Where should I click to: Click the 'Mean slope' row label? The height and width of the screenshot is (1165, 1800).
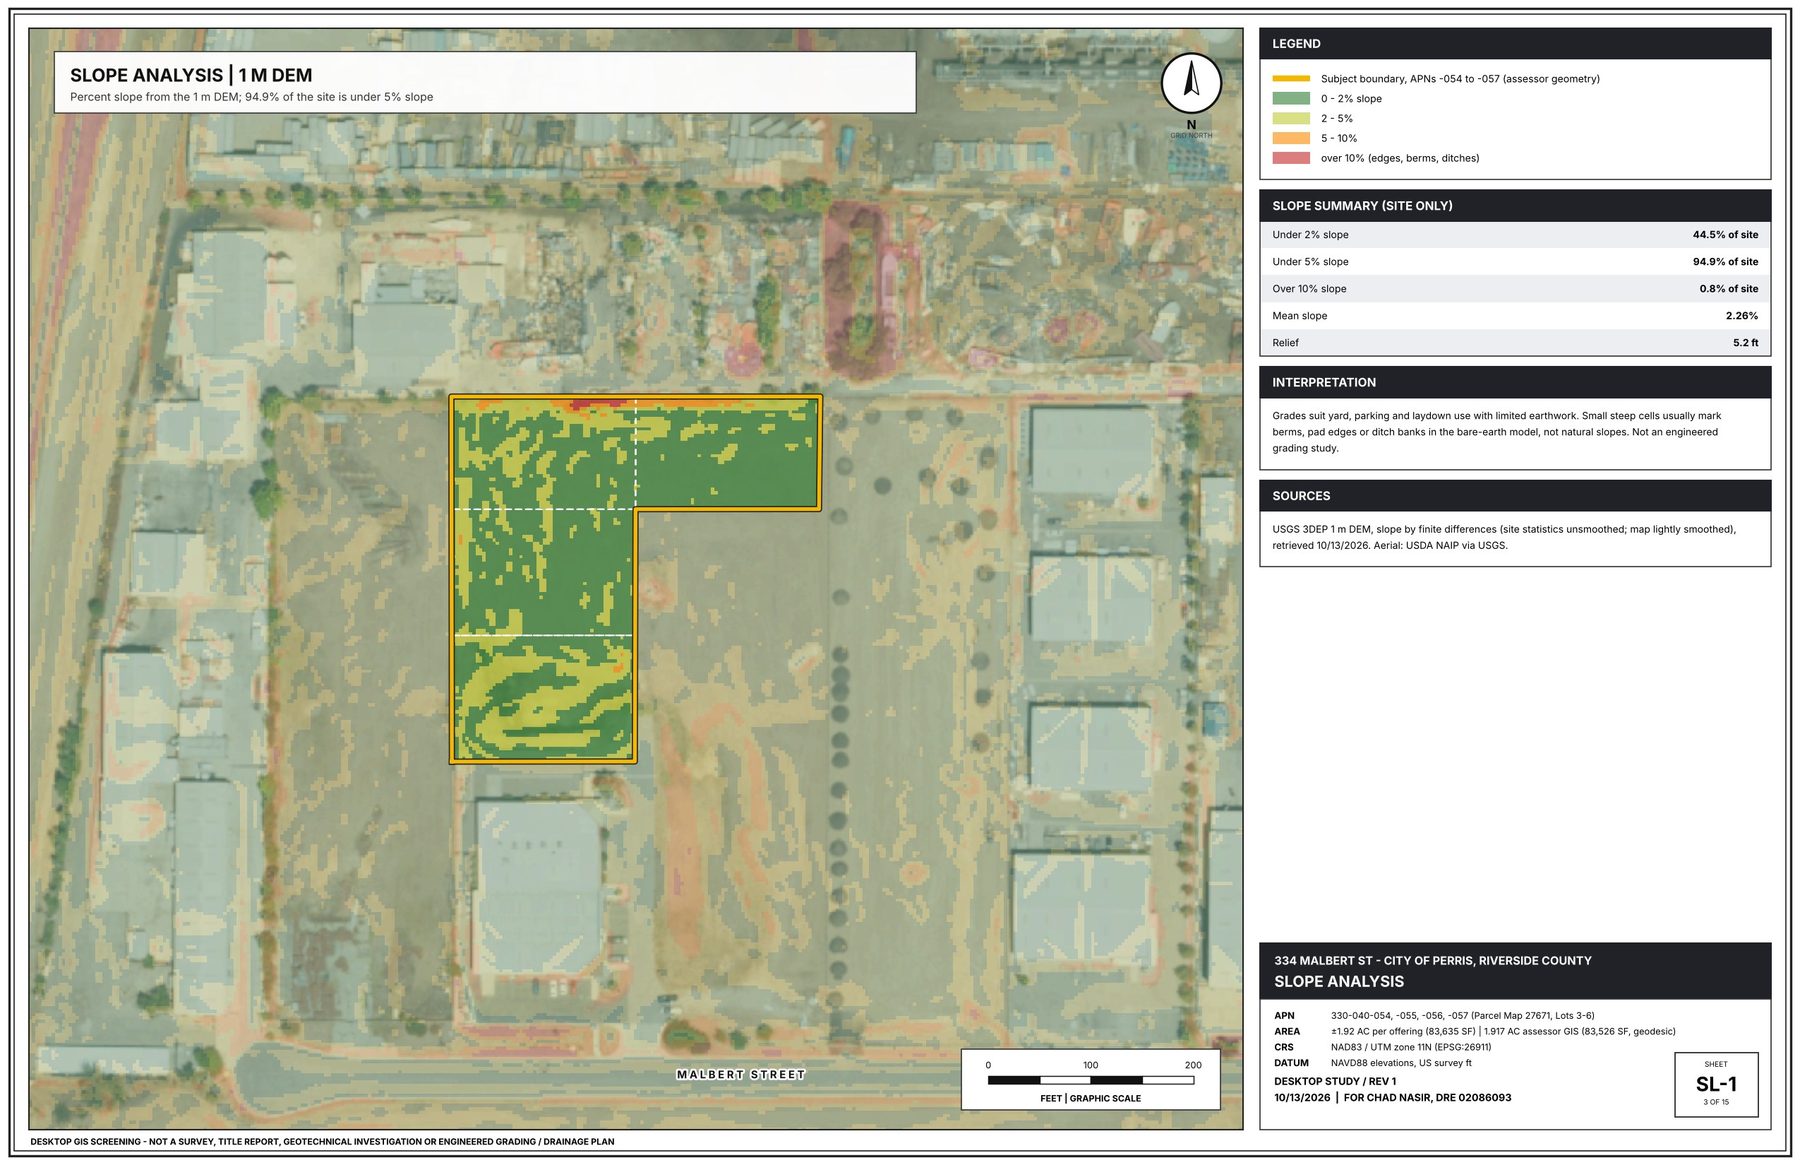click(1300, 316)
